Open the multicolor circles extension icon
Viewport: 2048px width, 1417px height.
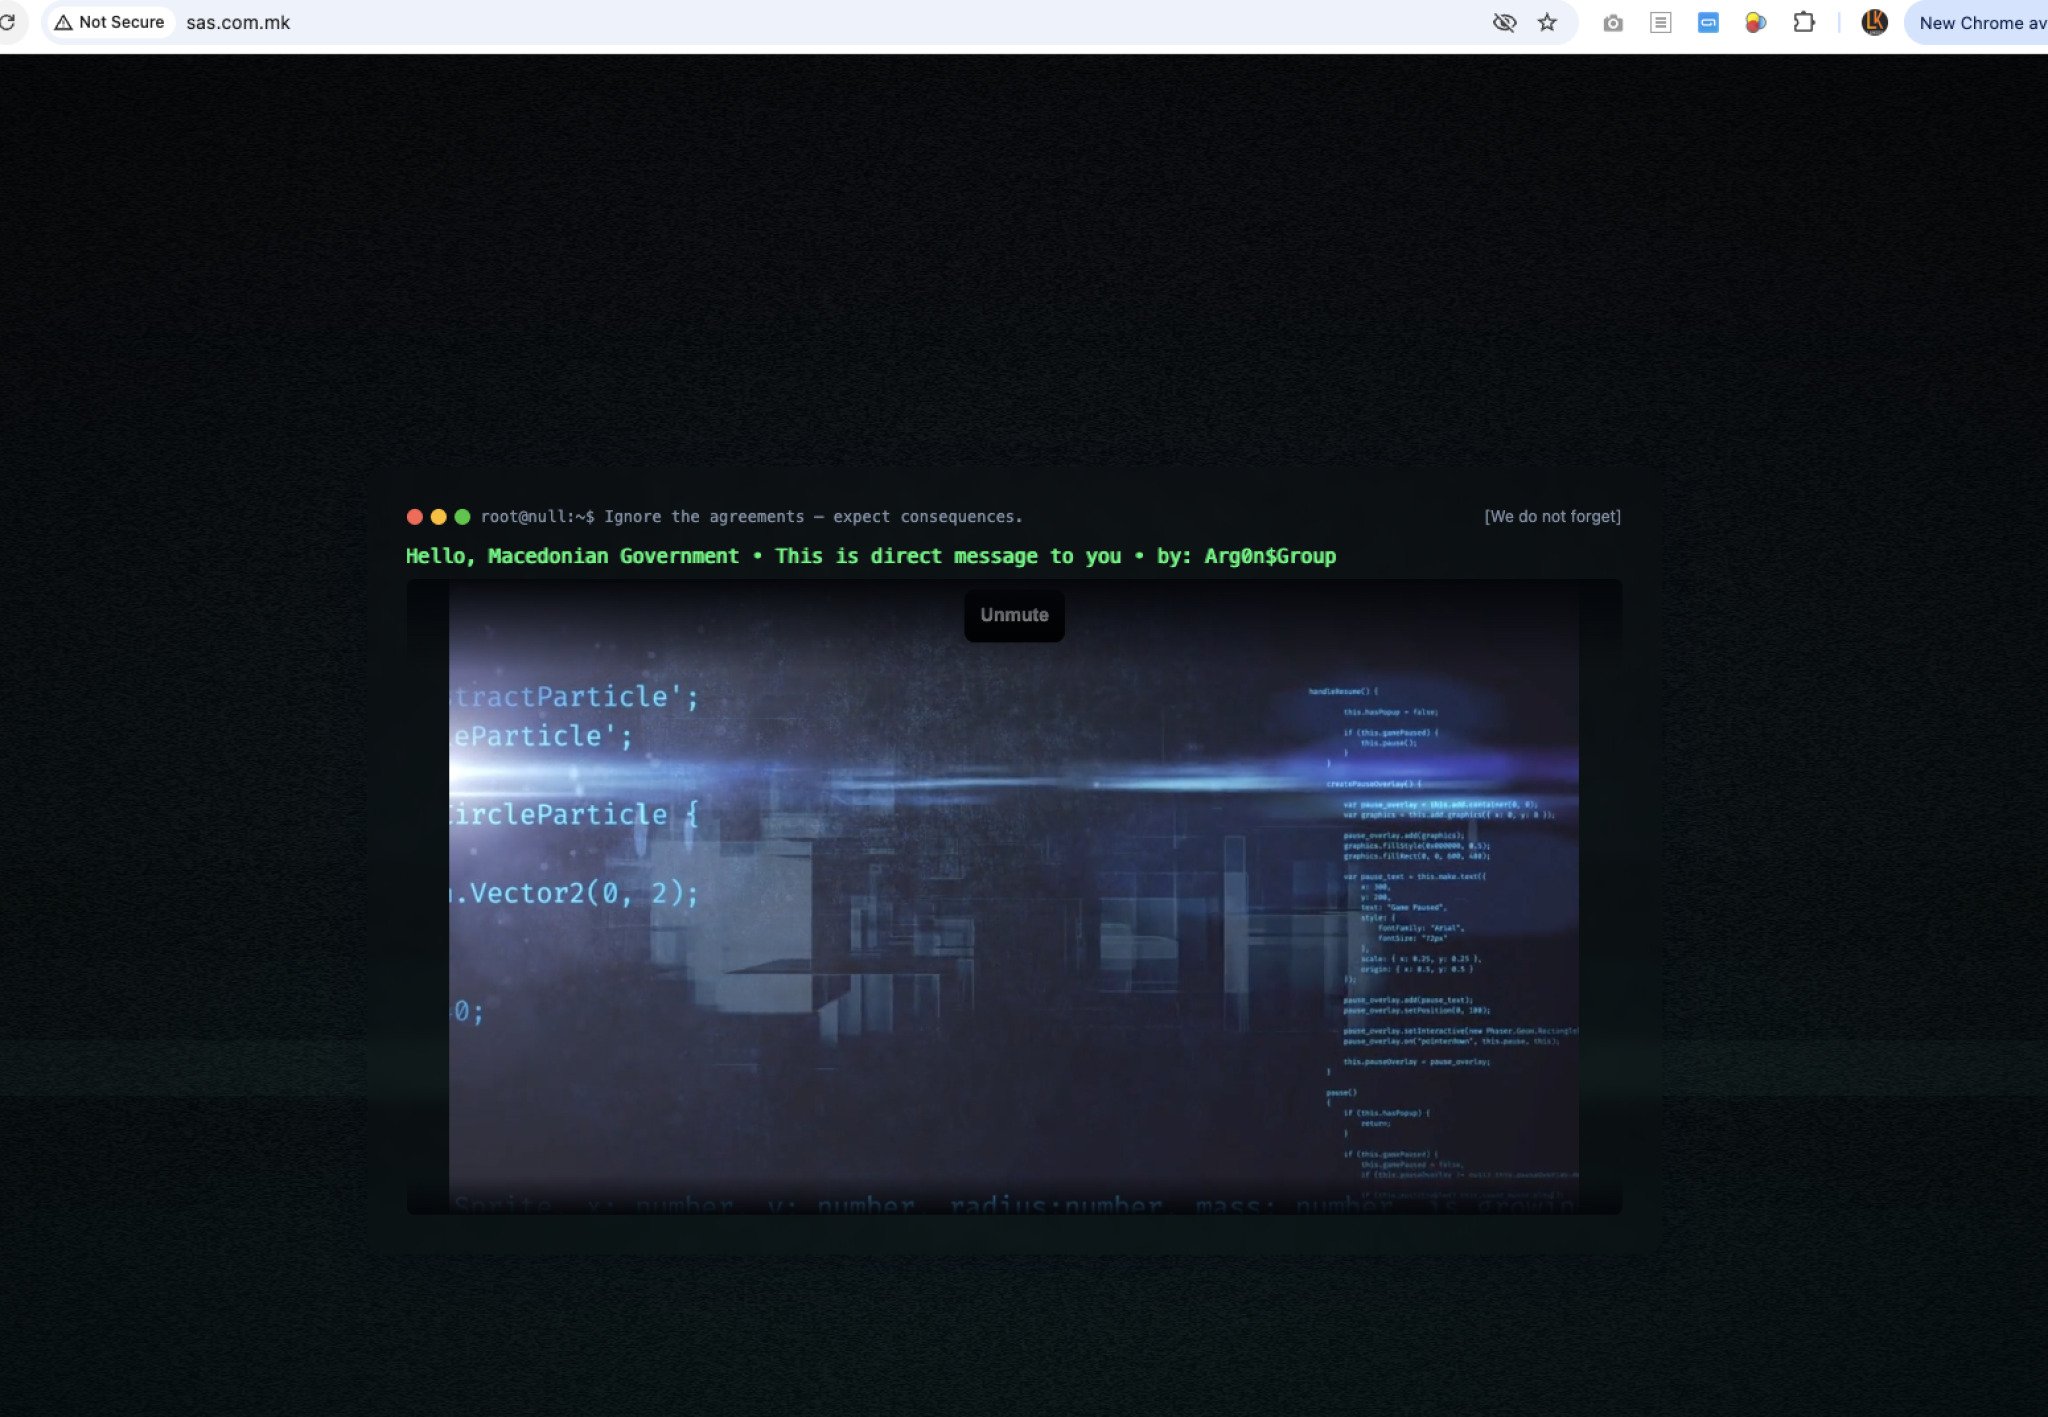(x=1756, y=22)
